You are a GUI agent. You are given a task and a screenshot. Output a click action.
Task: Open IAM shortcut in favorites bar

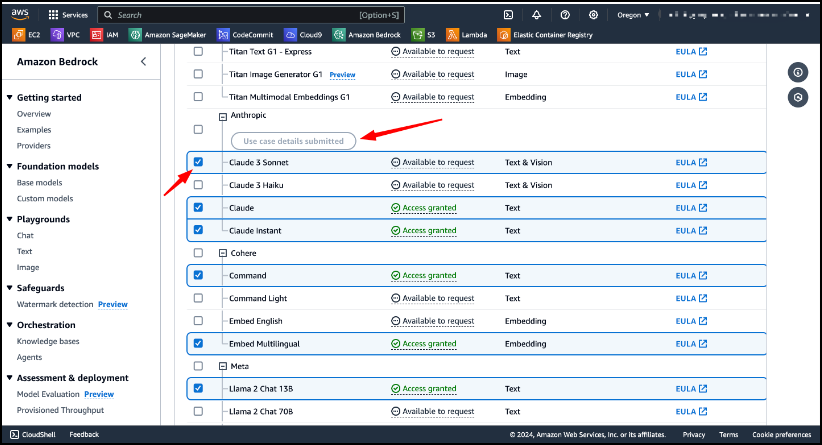pos(104,35)
